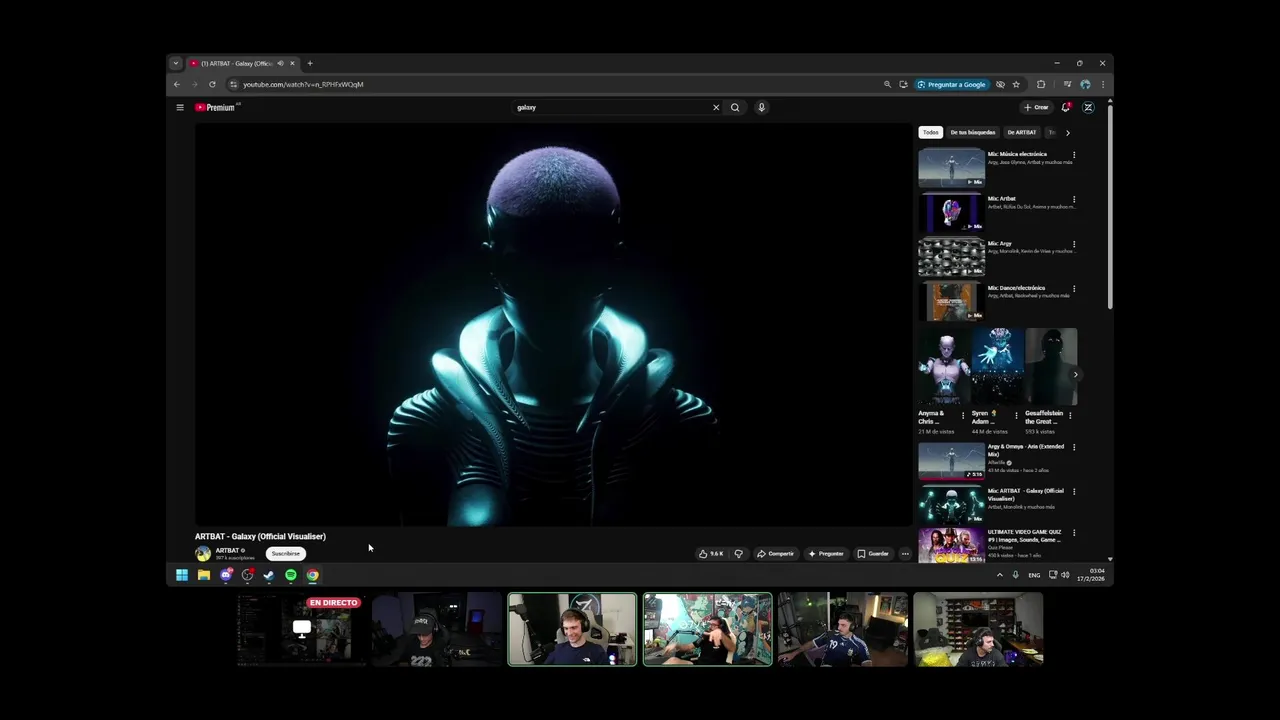Open the Anyma & Chris short
1280x720 pixels.
944,366
